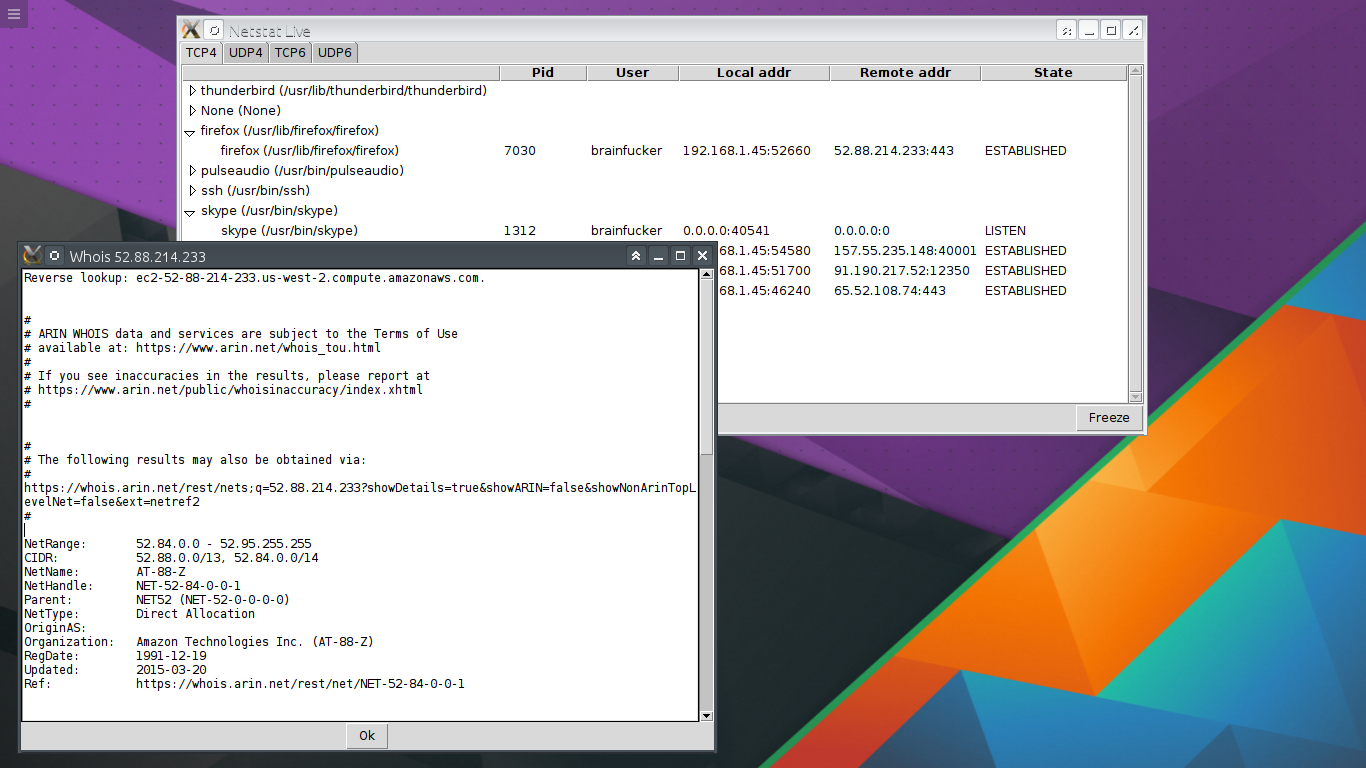Click the arin.net whois_tou.html URL text
Image resolution: width=1366 pixels, height=768 pixels.
coord(258,348)
